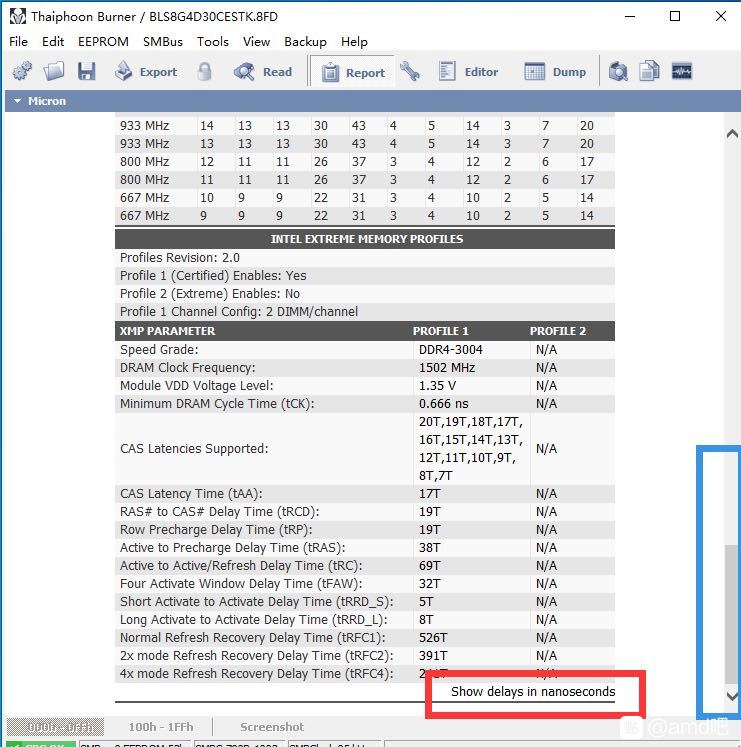Click the 391T tRFC2 value
This screenshot has width=741, height=747.
pos(433,656)
